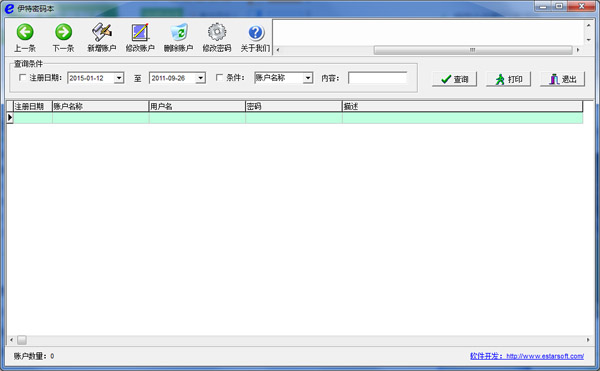This screenshot has width=600, height=371.
Task: Maximize the 伊特密码本 window
Action: point(559,7)
